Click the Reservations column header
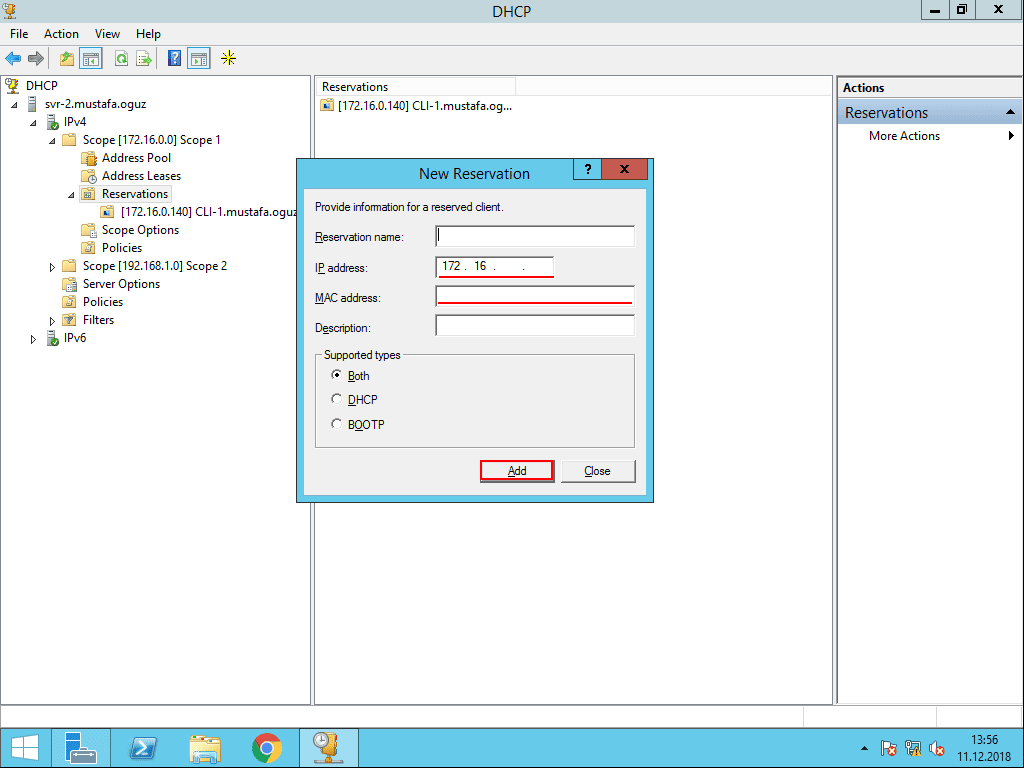This screenshot has height=768, width=1024. point(417,87)
